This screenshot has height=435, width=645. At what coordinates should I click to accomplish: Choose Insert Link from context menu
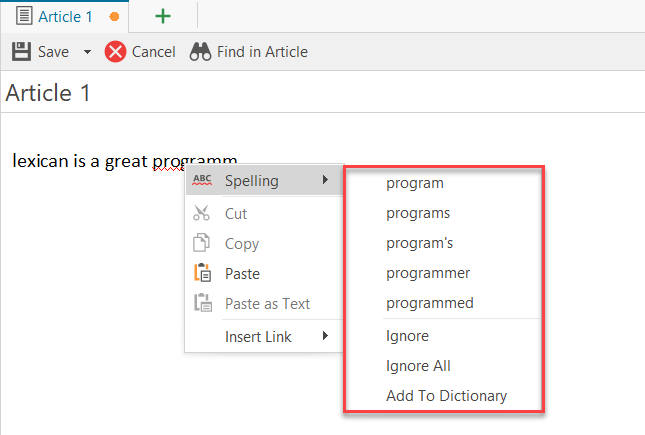click(258, 336)
